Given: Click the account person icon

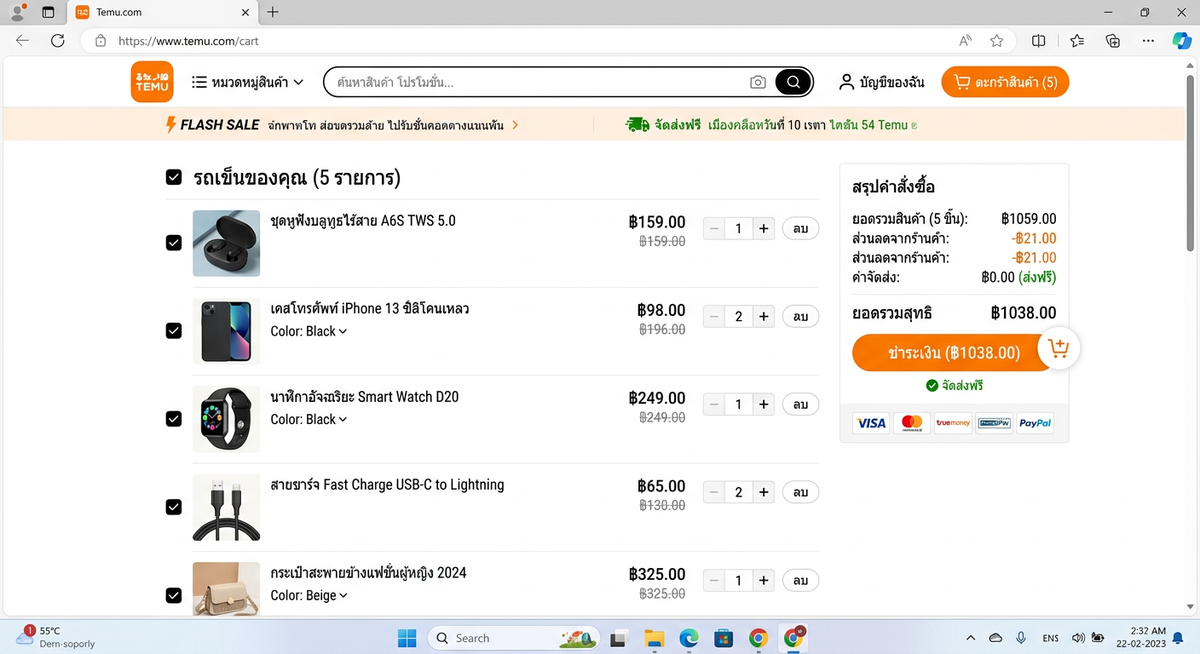Looking at the screenshot, I should tap(847, 82).
